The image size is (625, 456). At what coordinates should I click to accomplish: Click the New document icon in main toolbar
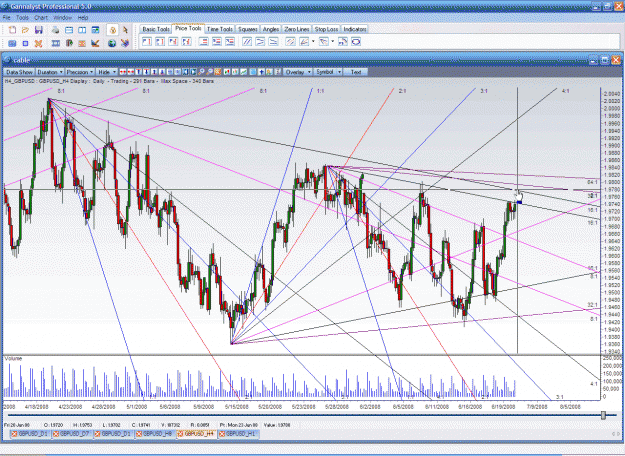point(12,30)
